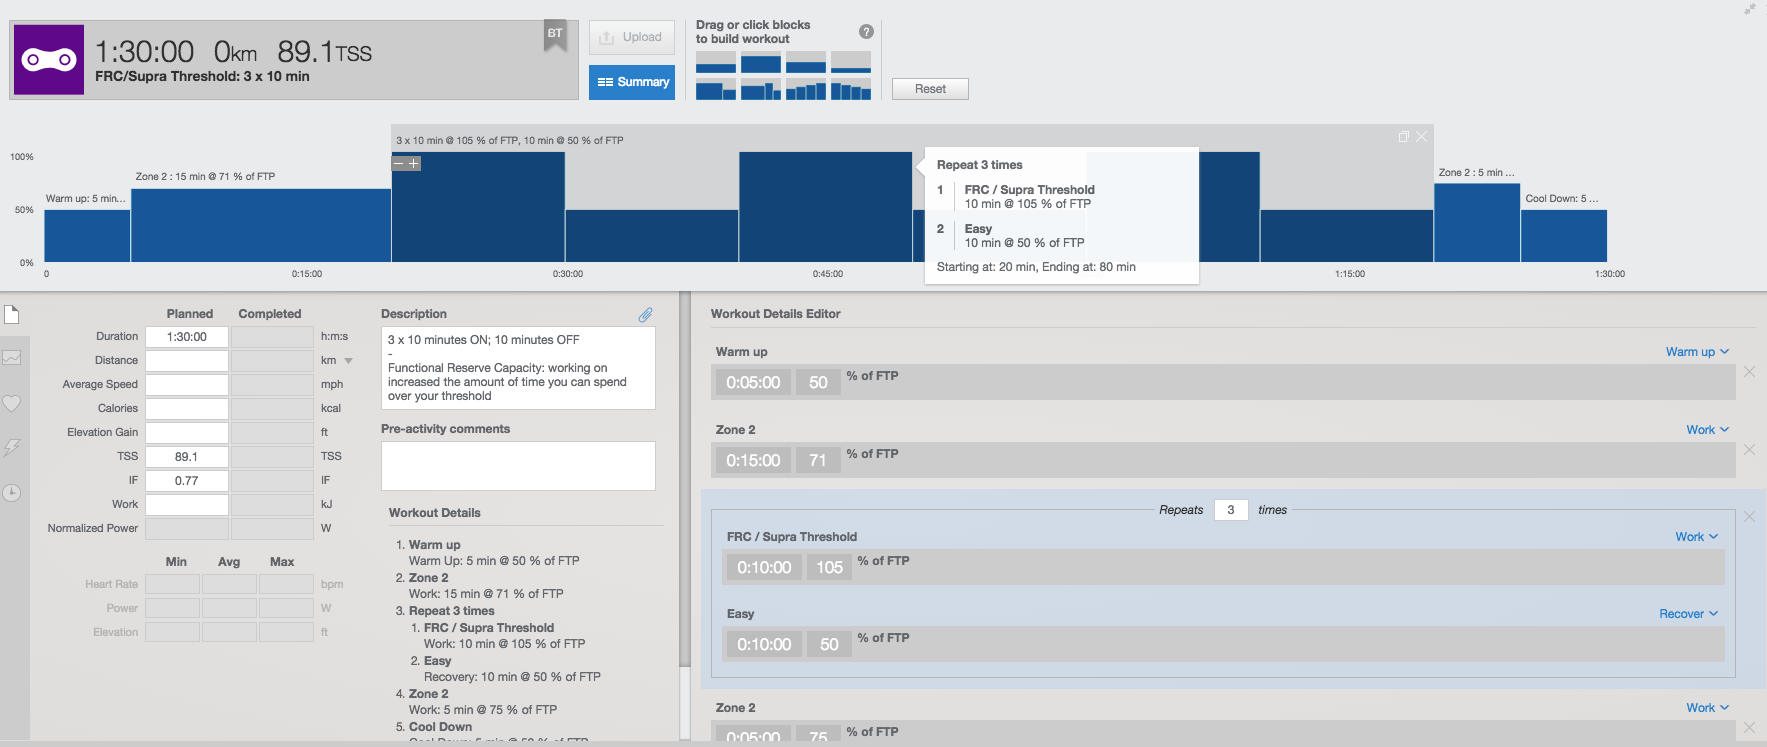Delete the last Zone 2 step

(1749, 728)
